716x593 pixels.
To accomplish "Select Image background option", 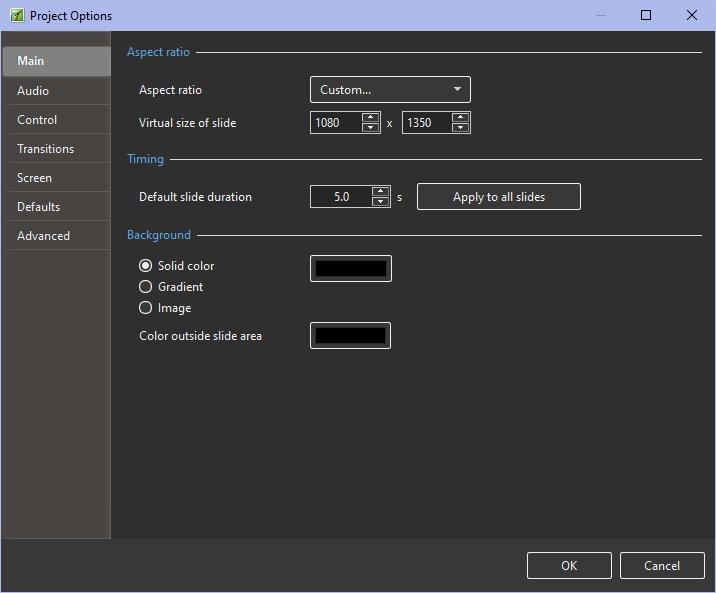I will 146,308.
